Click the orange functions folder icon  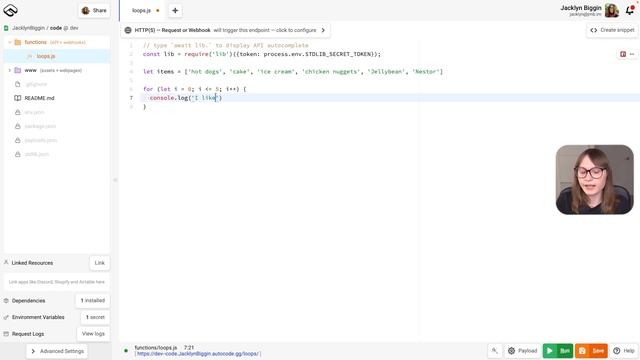click(x=18, y=42)
